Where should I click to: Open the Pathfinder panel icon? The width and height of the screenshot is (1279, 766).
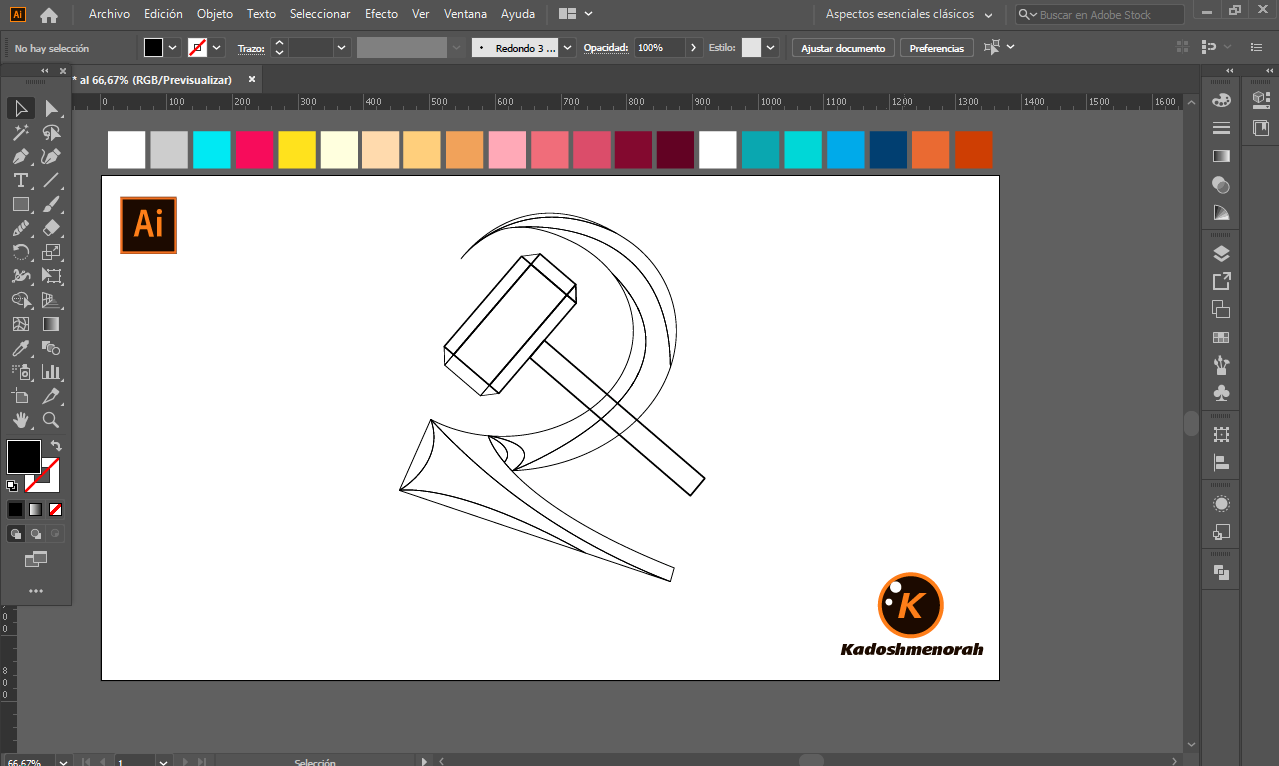coord(1221,572)
